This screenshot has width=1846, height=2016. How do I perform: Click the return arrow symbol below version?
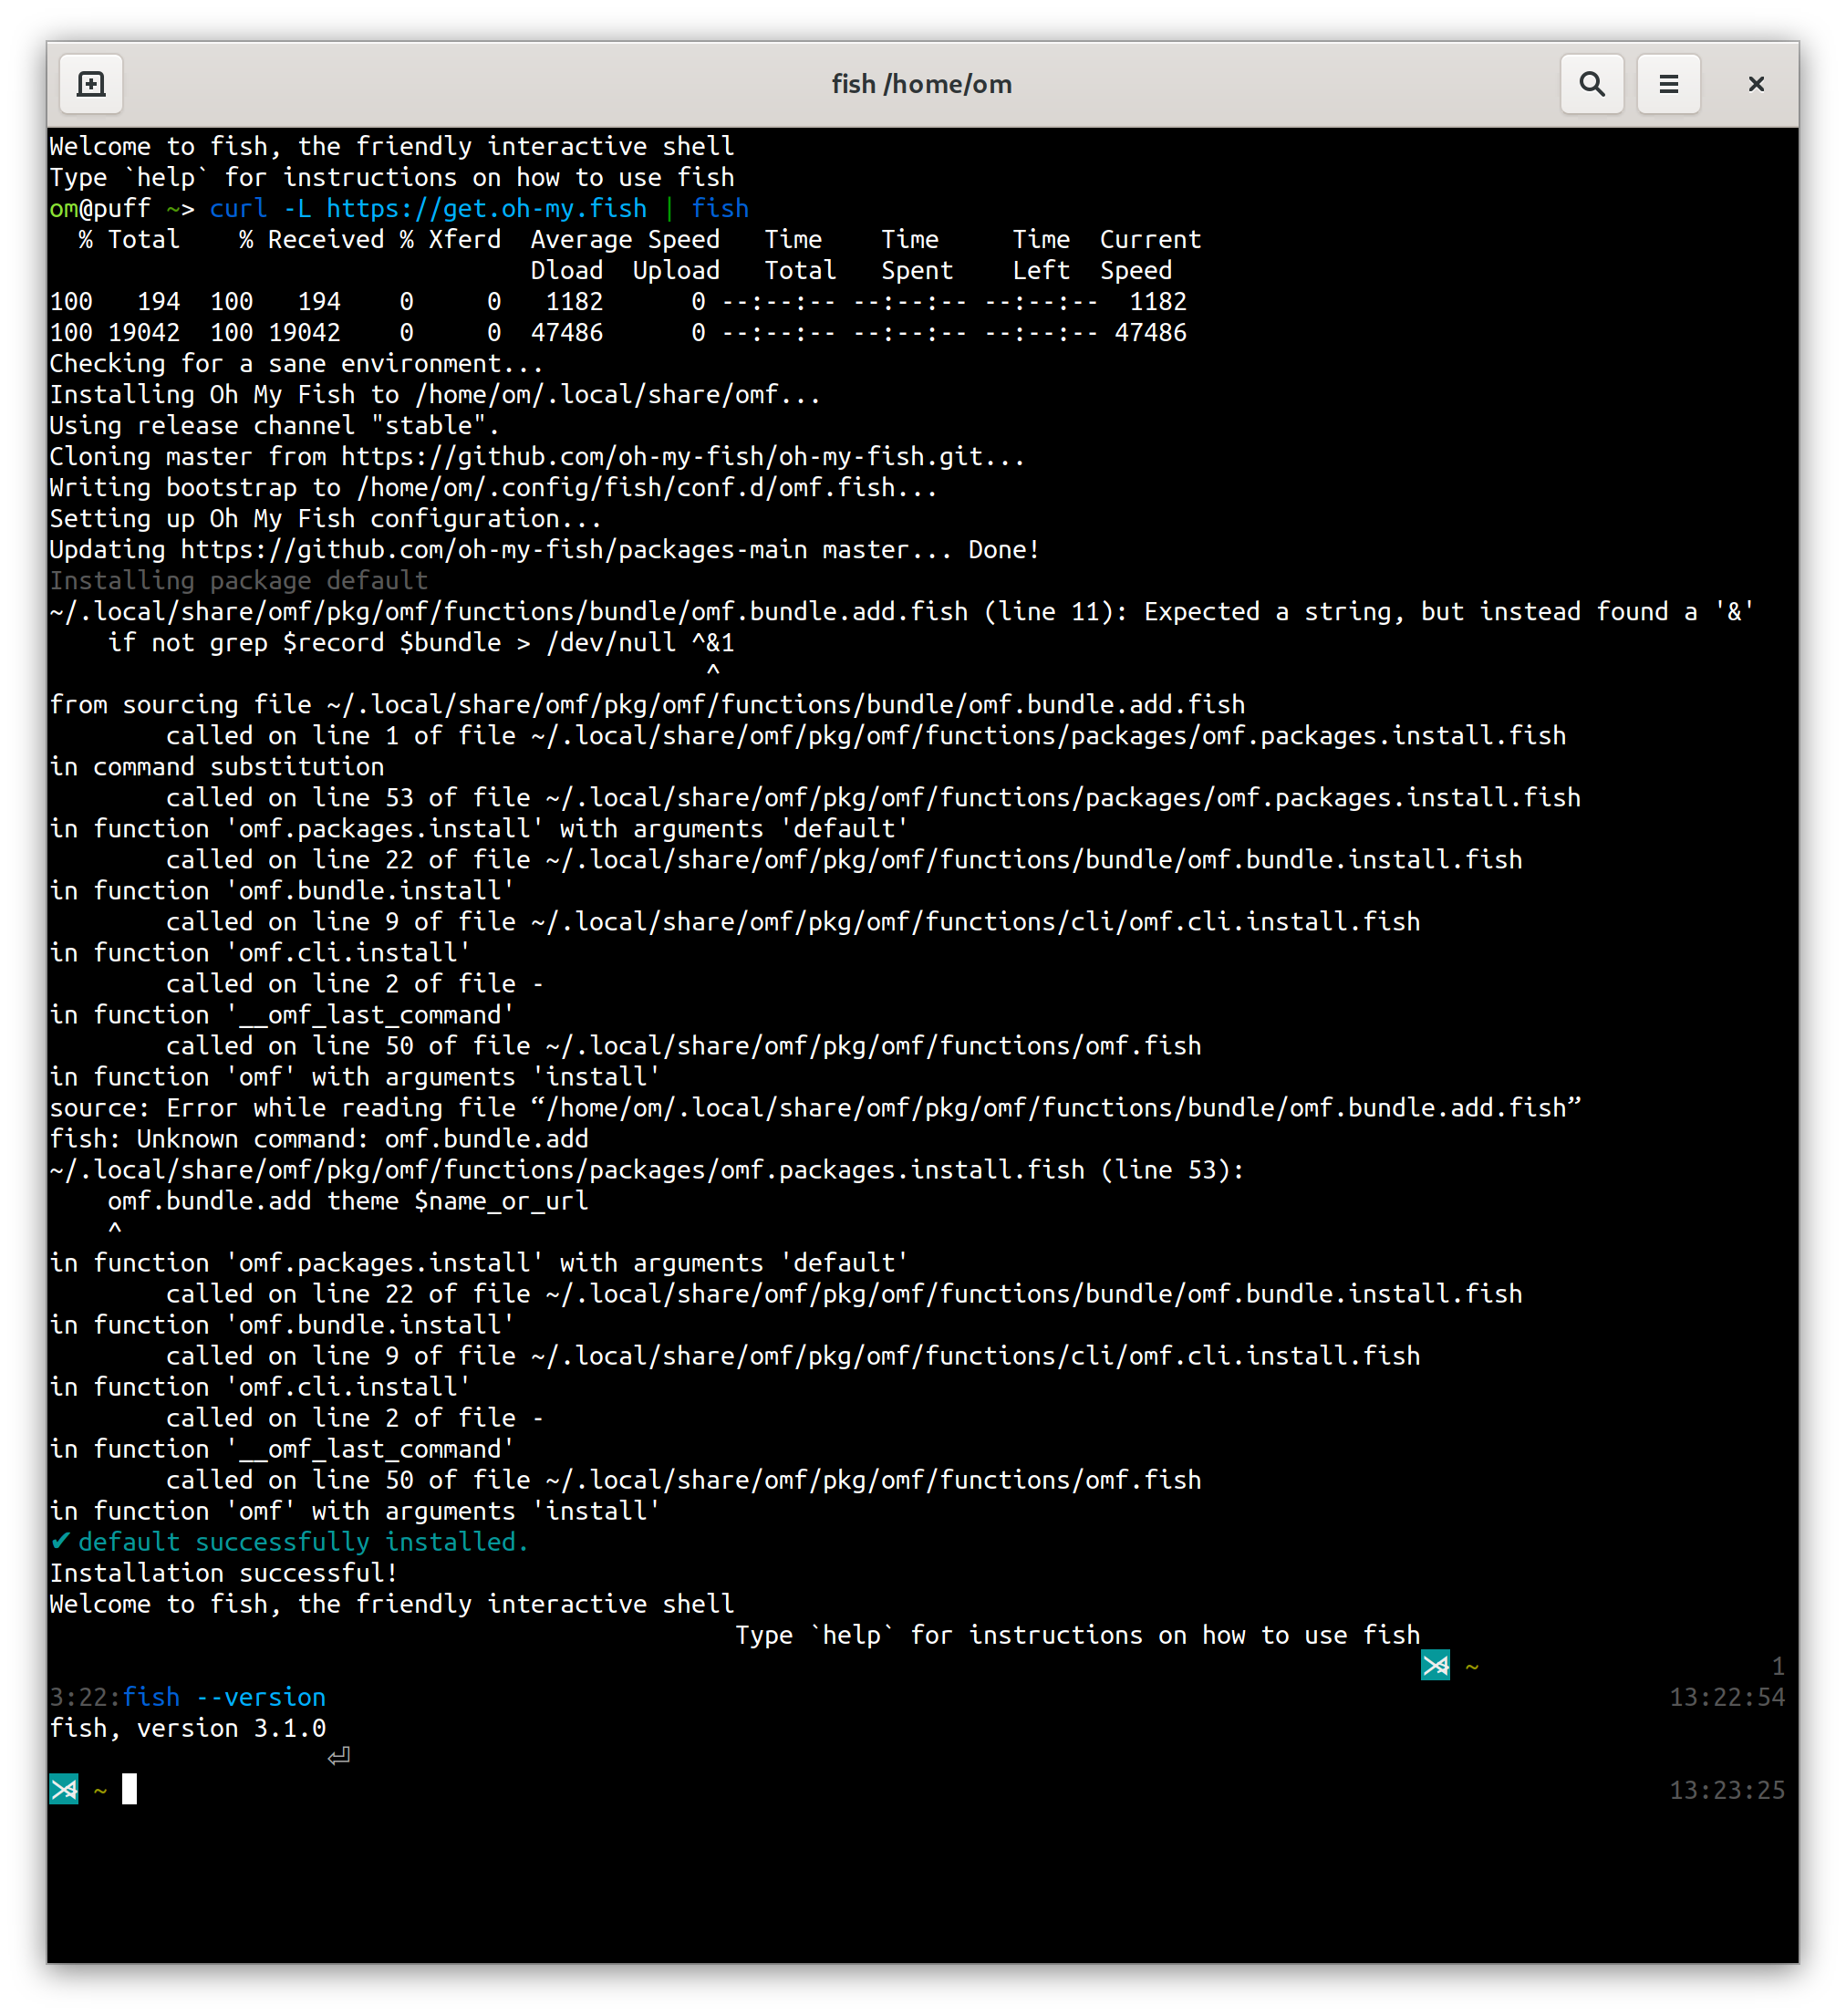pyautogui.click(x=339, y=1756)
